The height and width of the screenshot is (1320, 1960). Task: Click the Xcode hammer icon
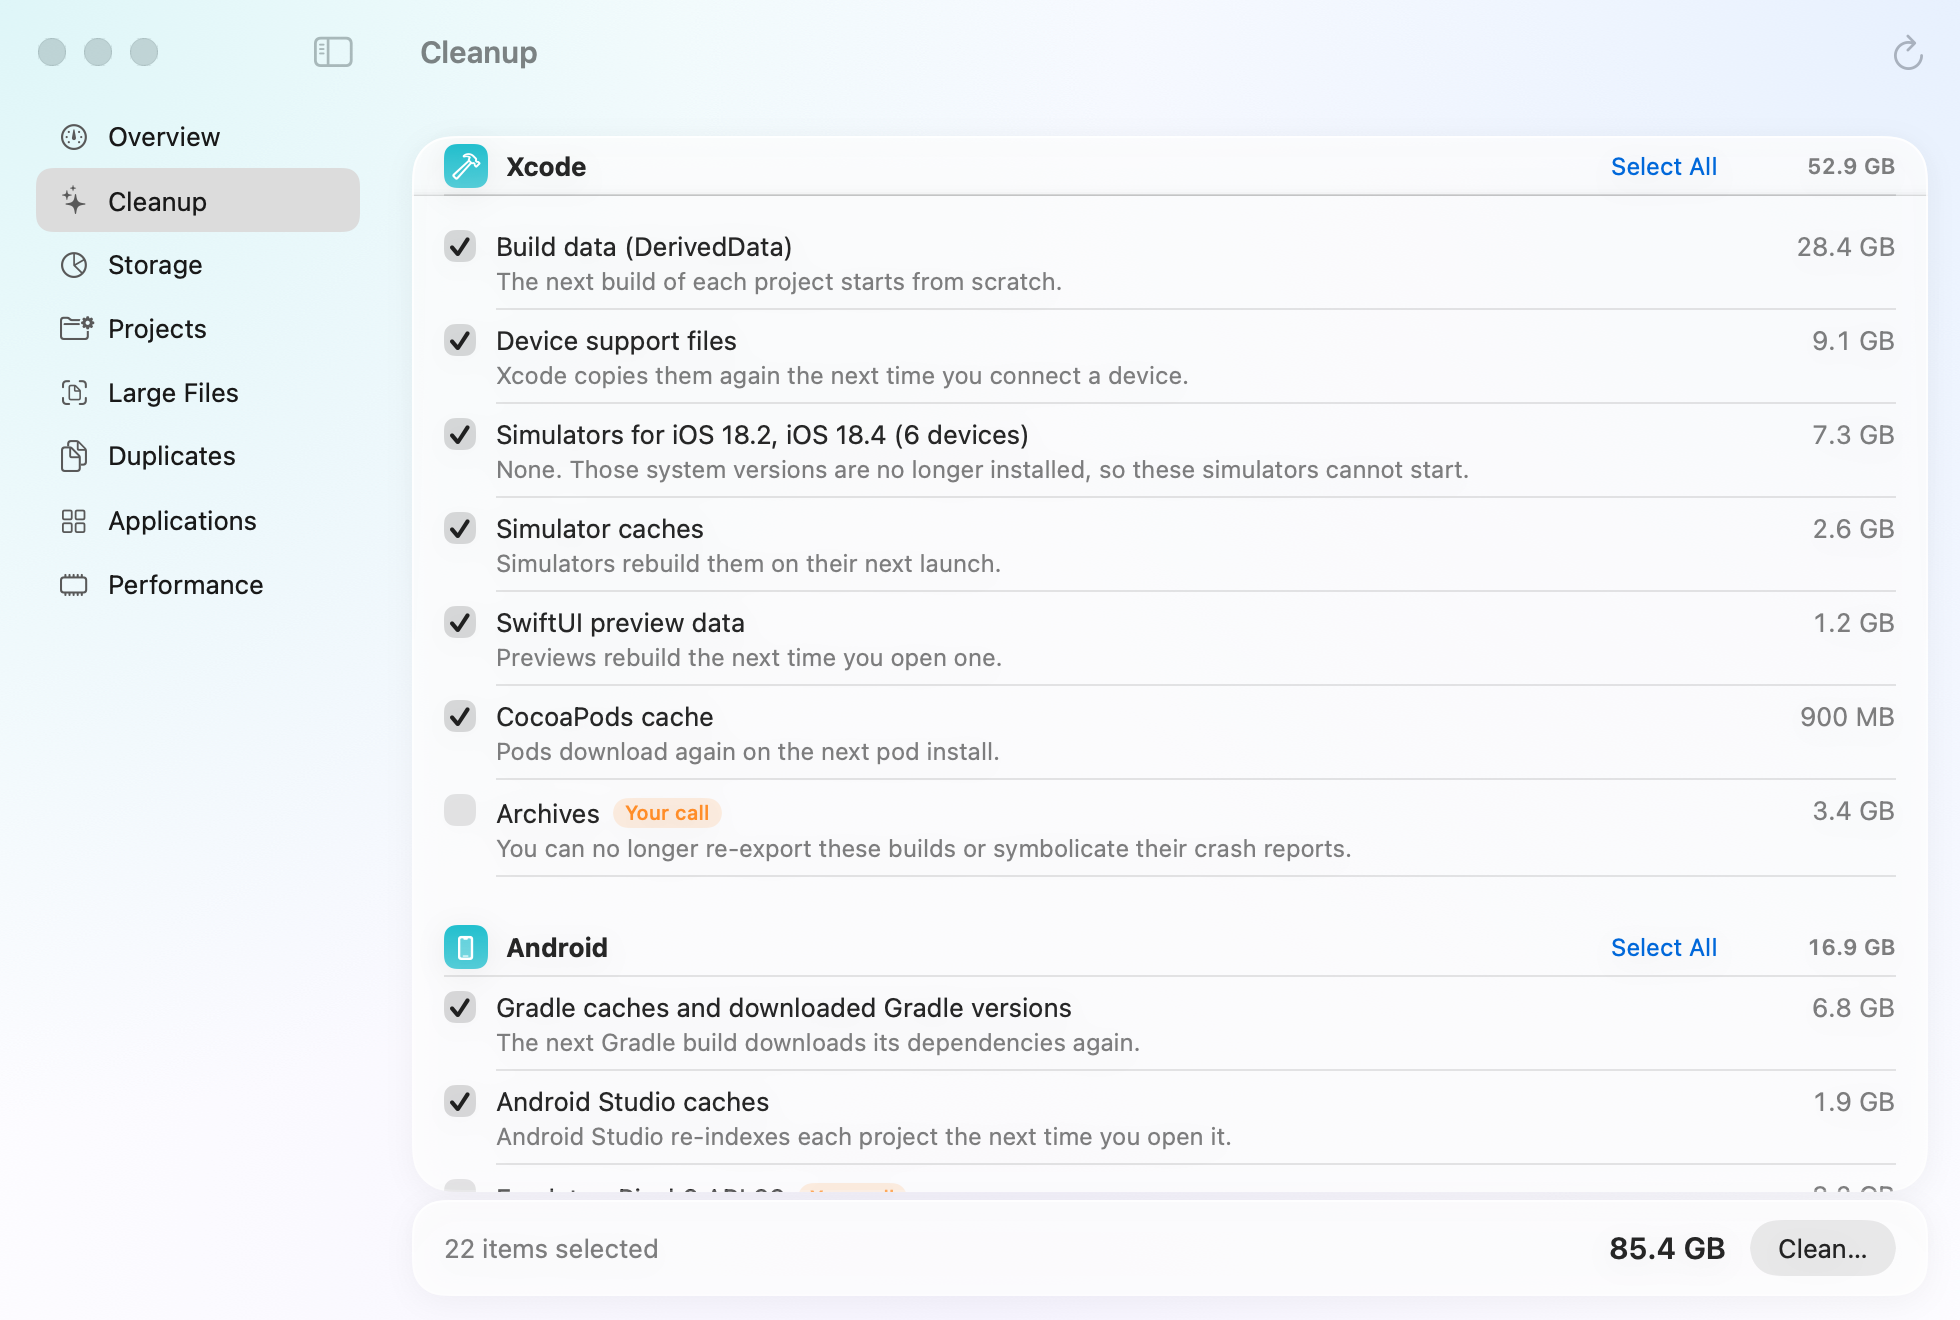466,166
